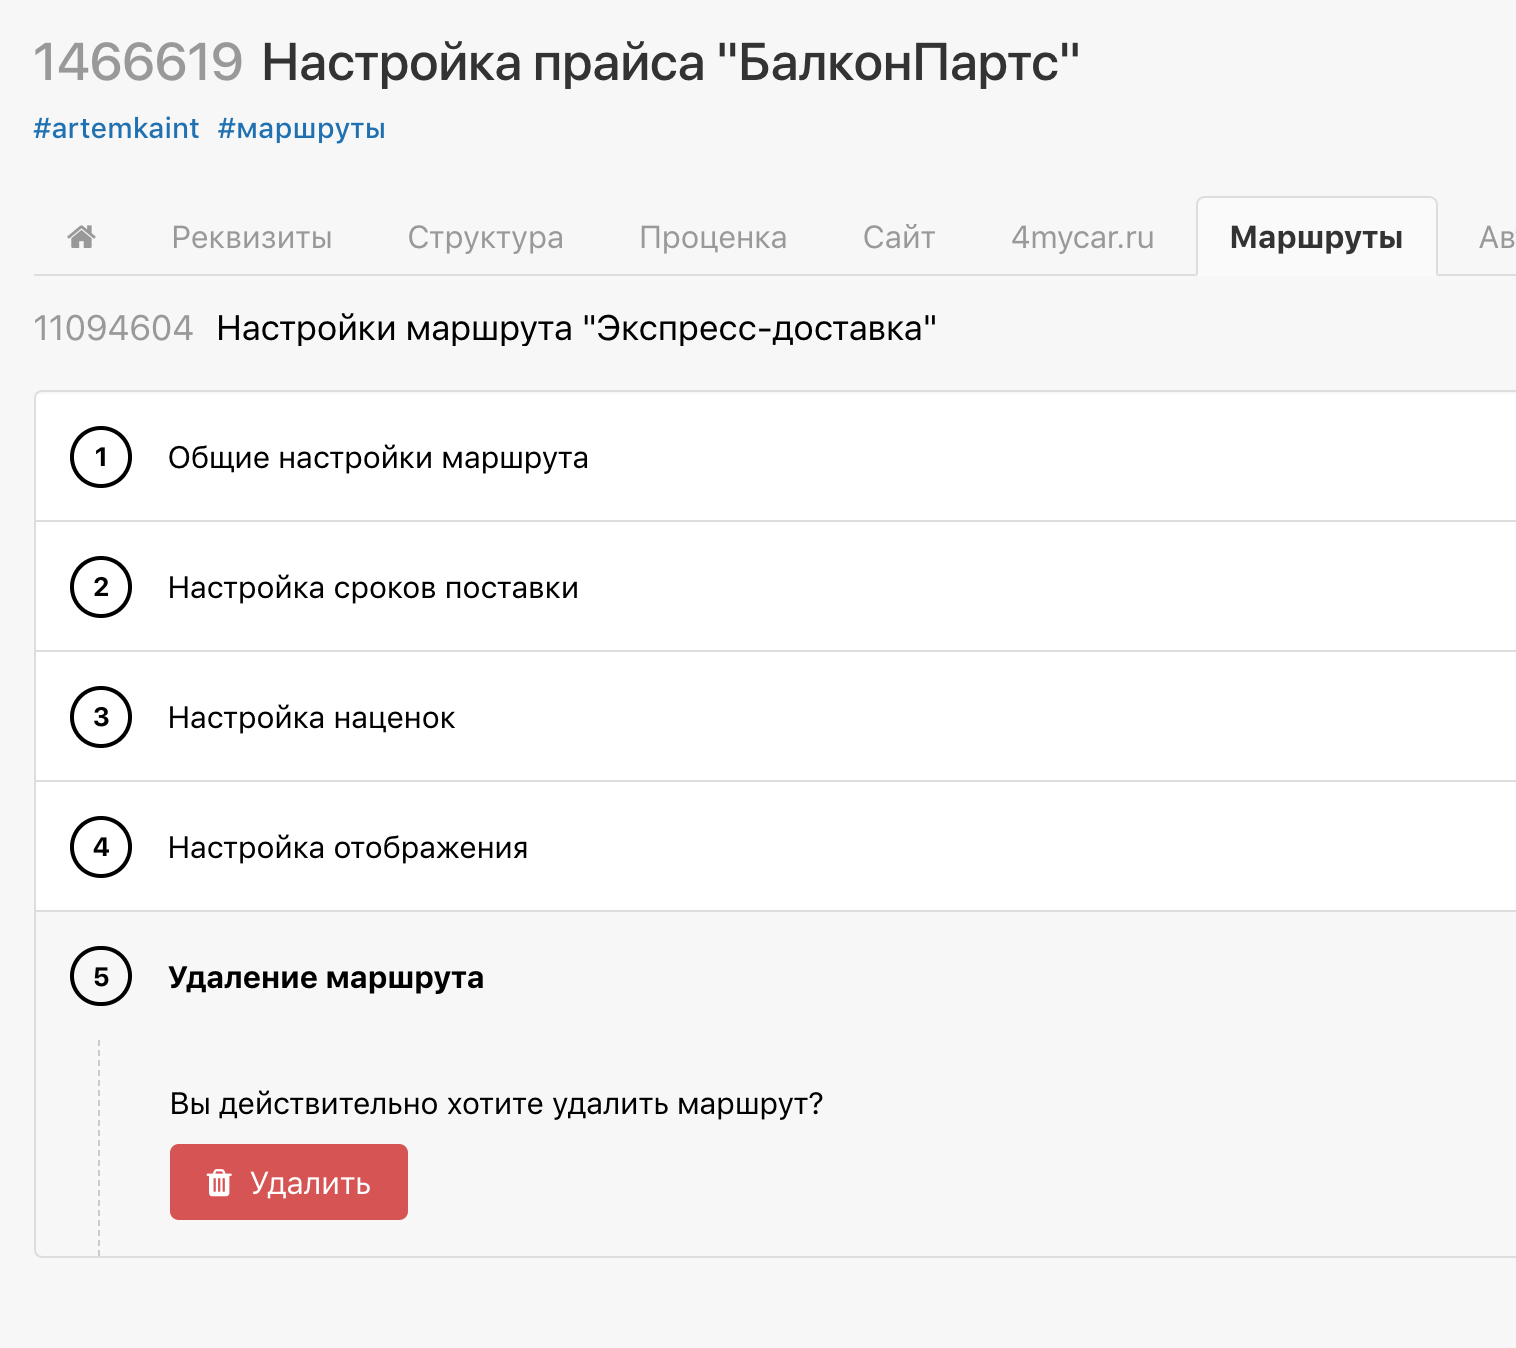Open the #маршруты hashtag link
This screenshot has width=1516, height=1348.
[302, 128]
